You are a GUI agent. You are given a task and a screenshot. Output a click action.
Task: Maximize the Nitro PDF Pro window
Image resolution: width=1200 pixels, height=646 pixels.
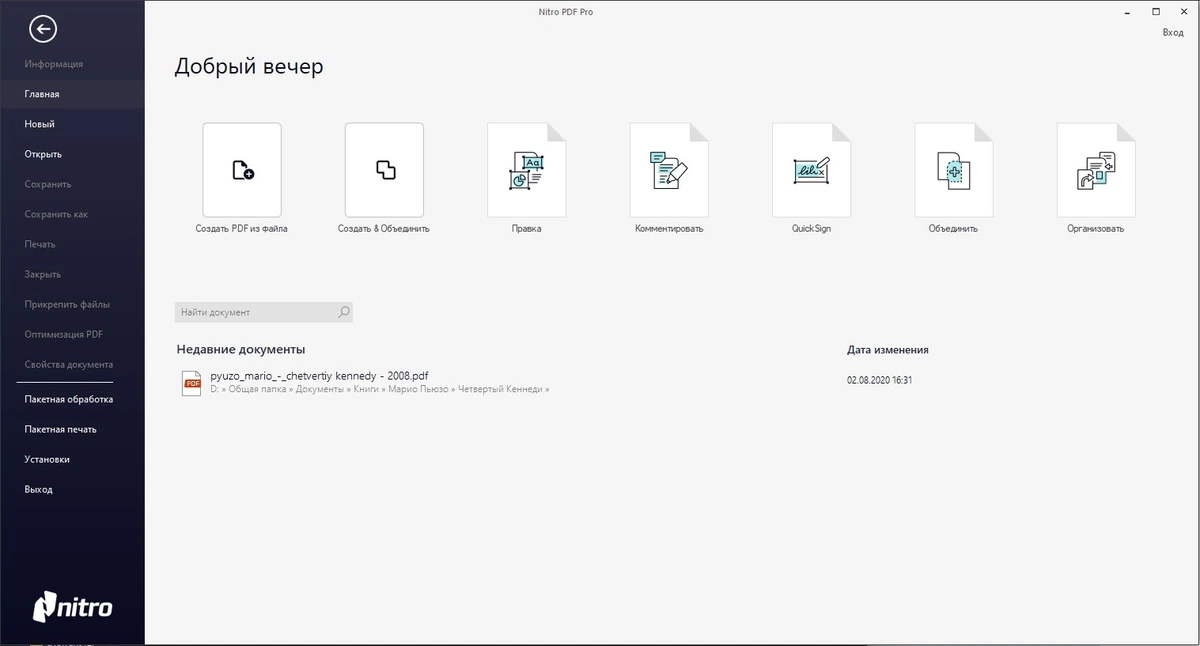coord(1155,11)
